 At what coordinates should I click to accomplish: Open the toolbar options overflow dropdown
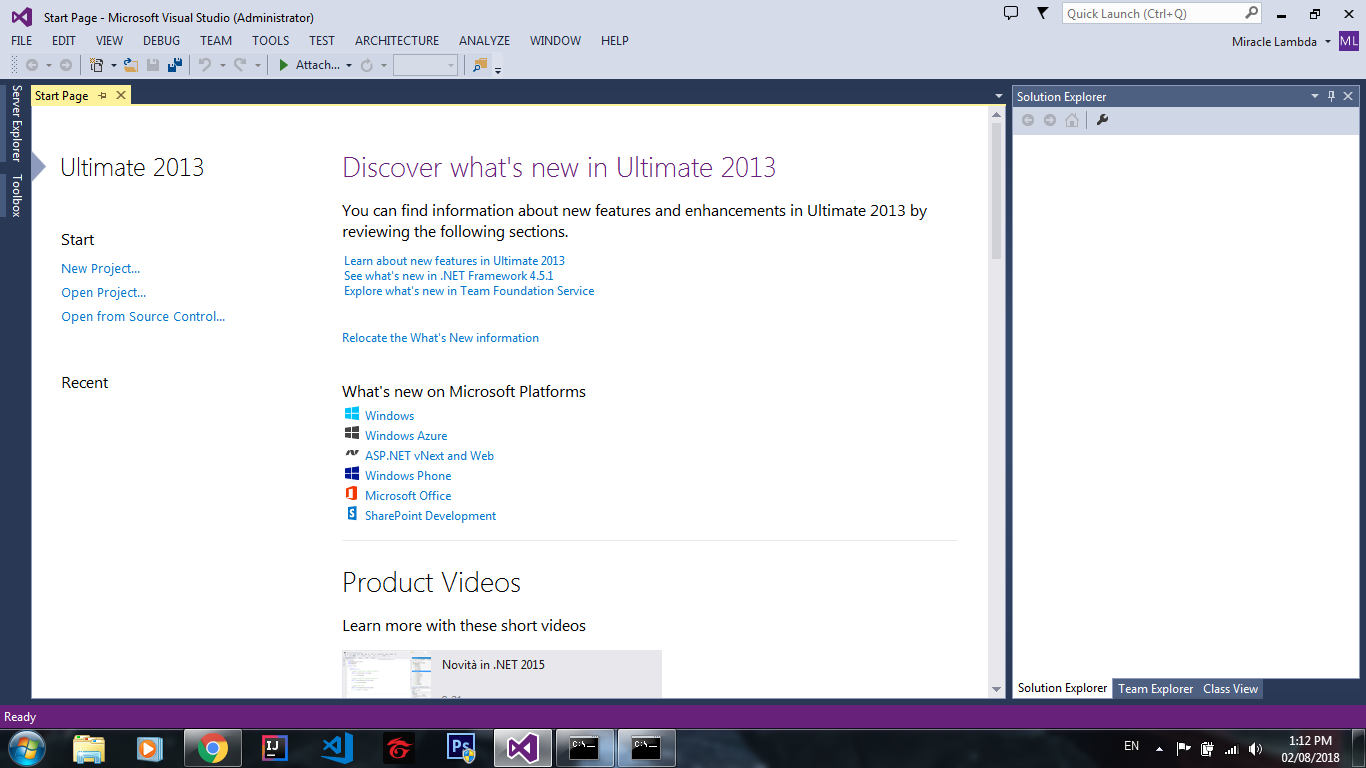[x=498, y=69]
